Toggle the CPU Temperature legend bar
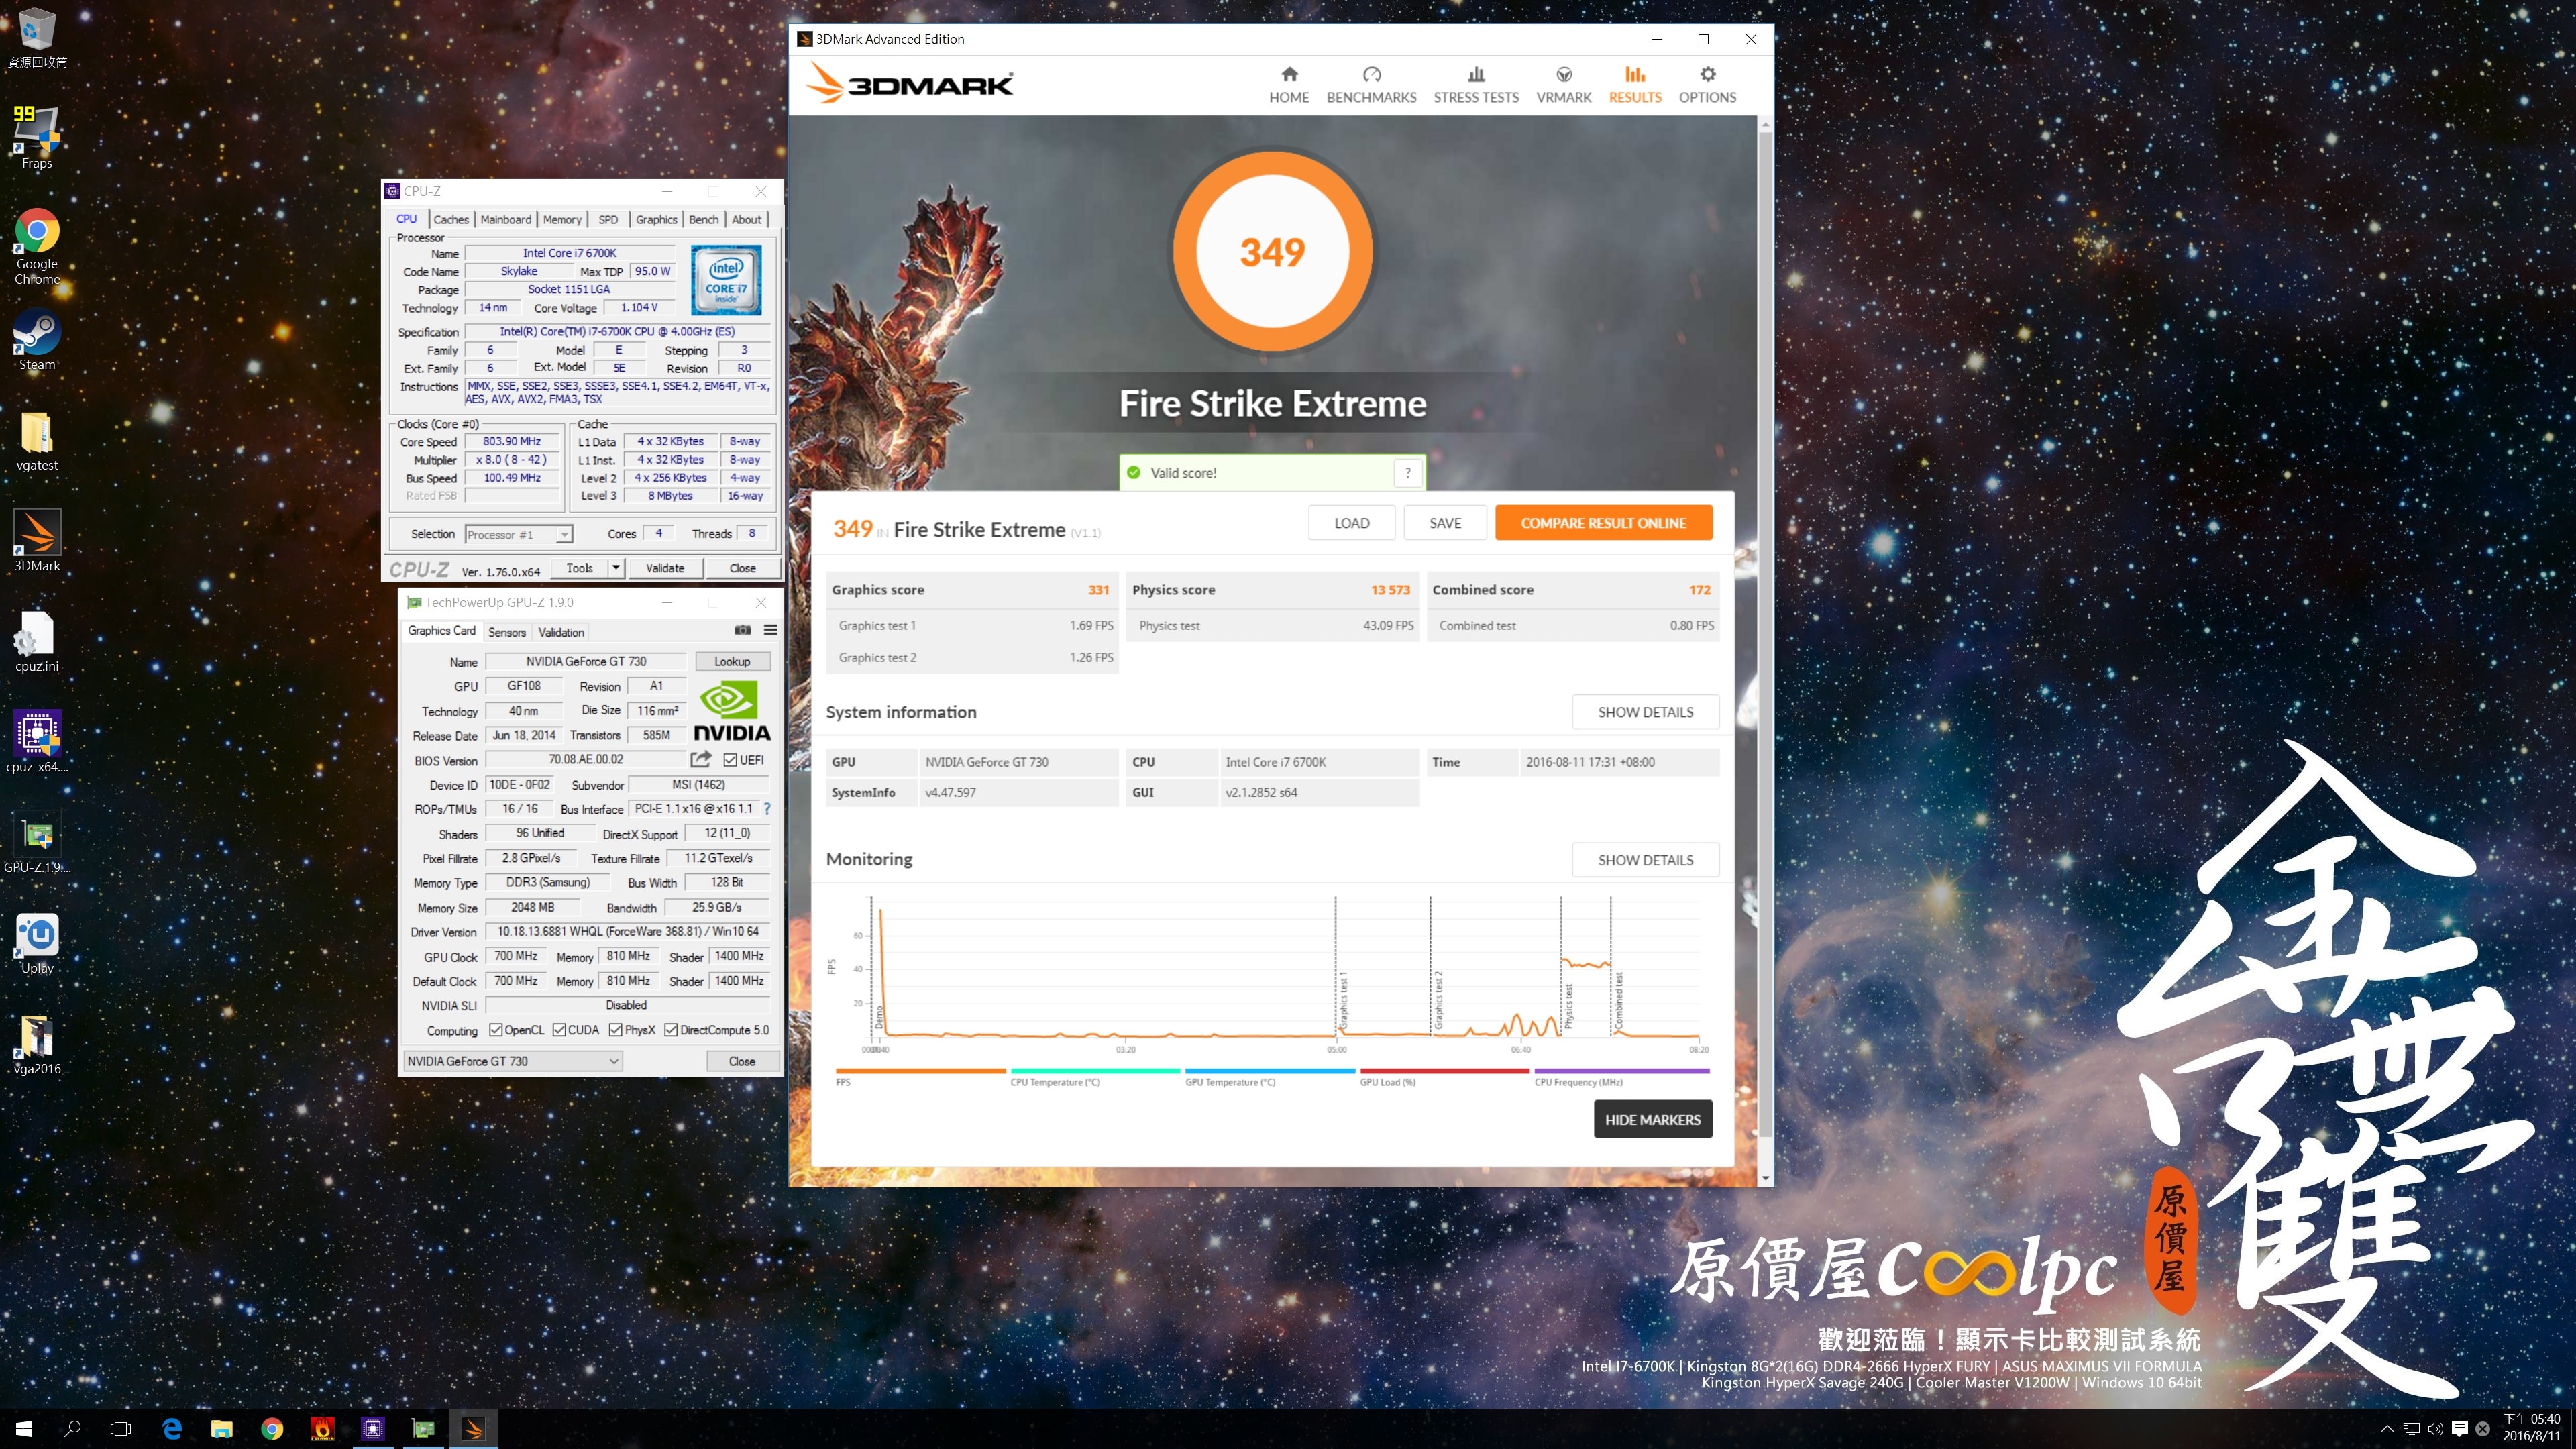 (1095, 1071)
